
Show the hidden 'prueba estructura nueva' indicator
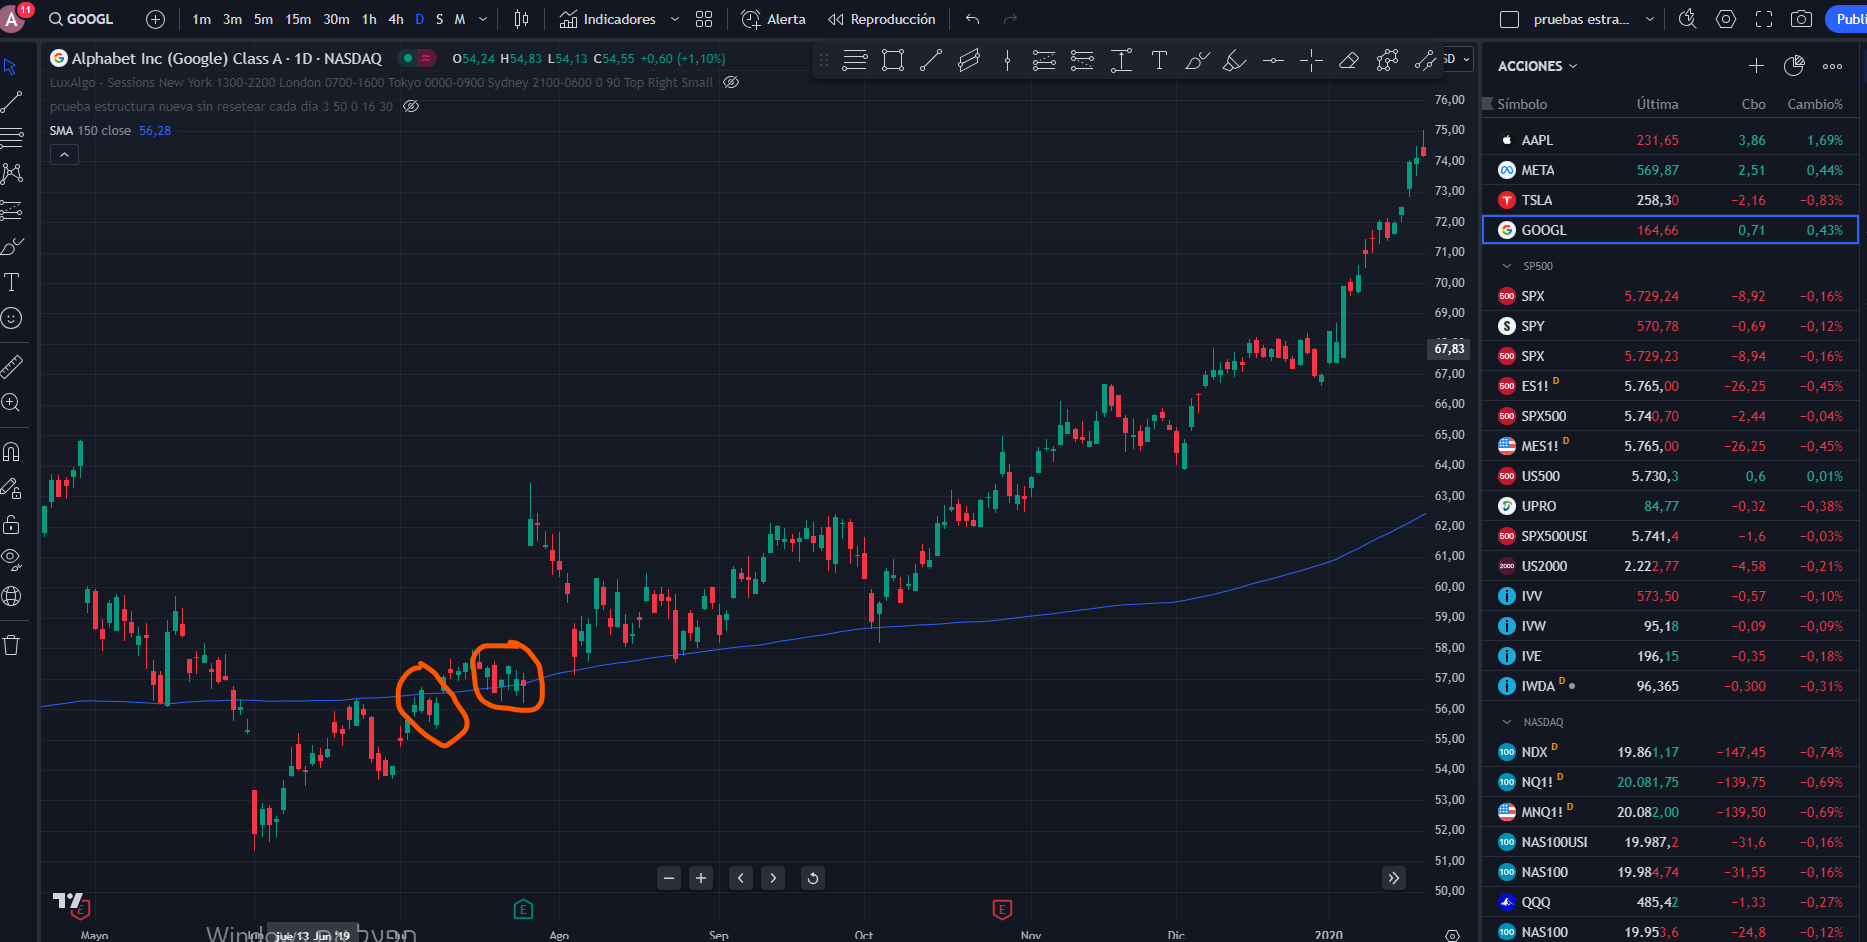coord(411,106)
